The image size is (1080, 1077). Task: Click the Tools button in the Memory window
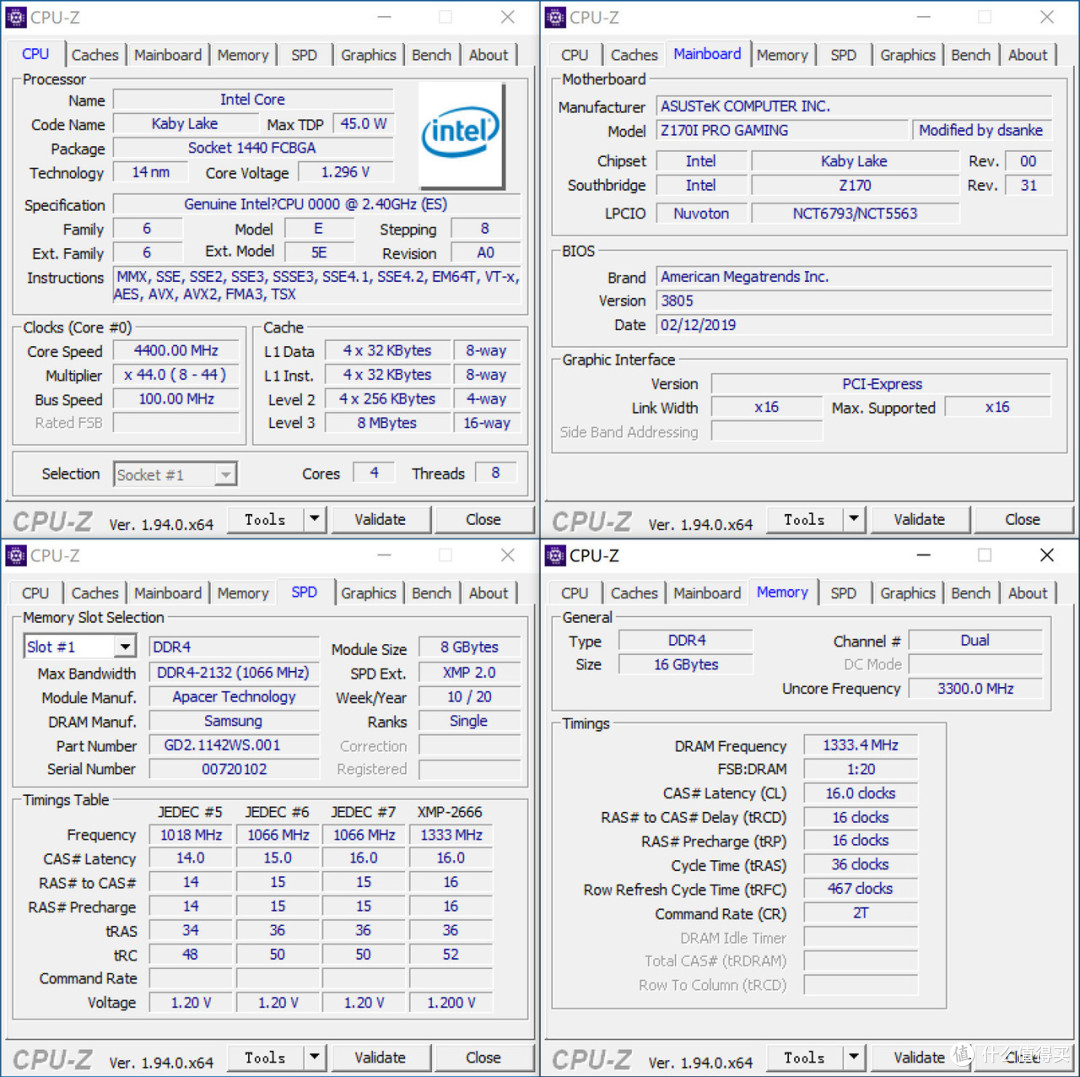click(804, 1057)
